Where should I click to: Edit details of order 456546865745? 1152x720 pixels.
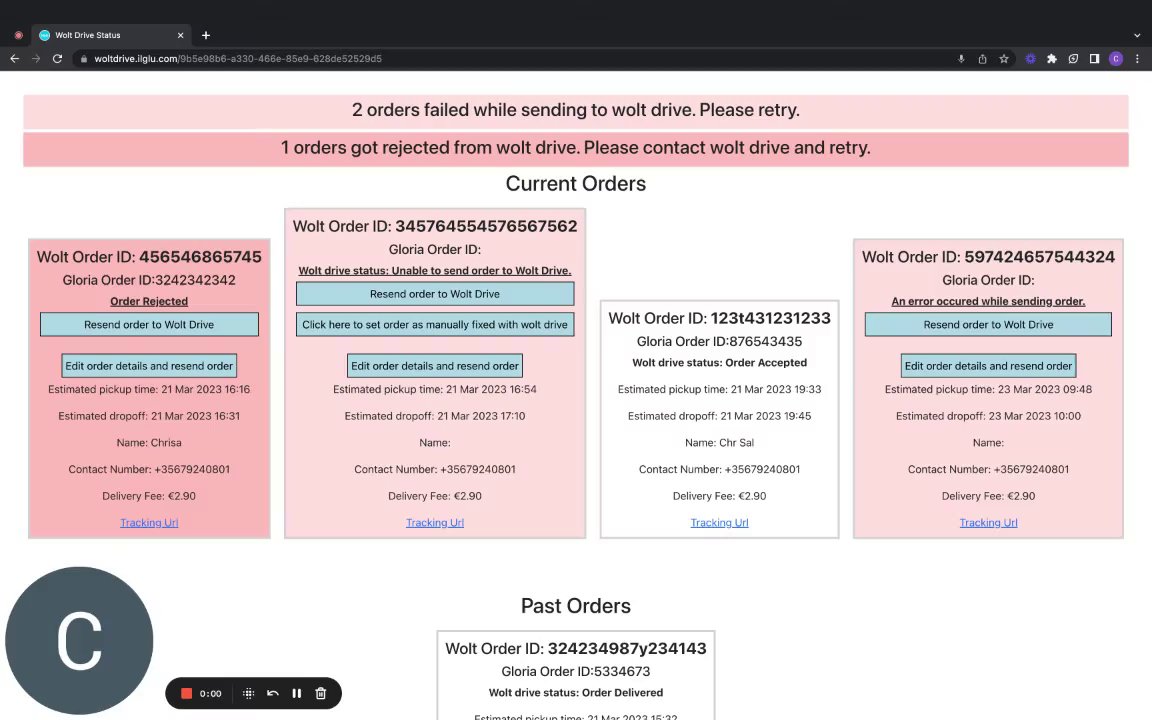tap(149, 366)
